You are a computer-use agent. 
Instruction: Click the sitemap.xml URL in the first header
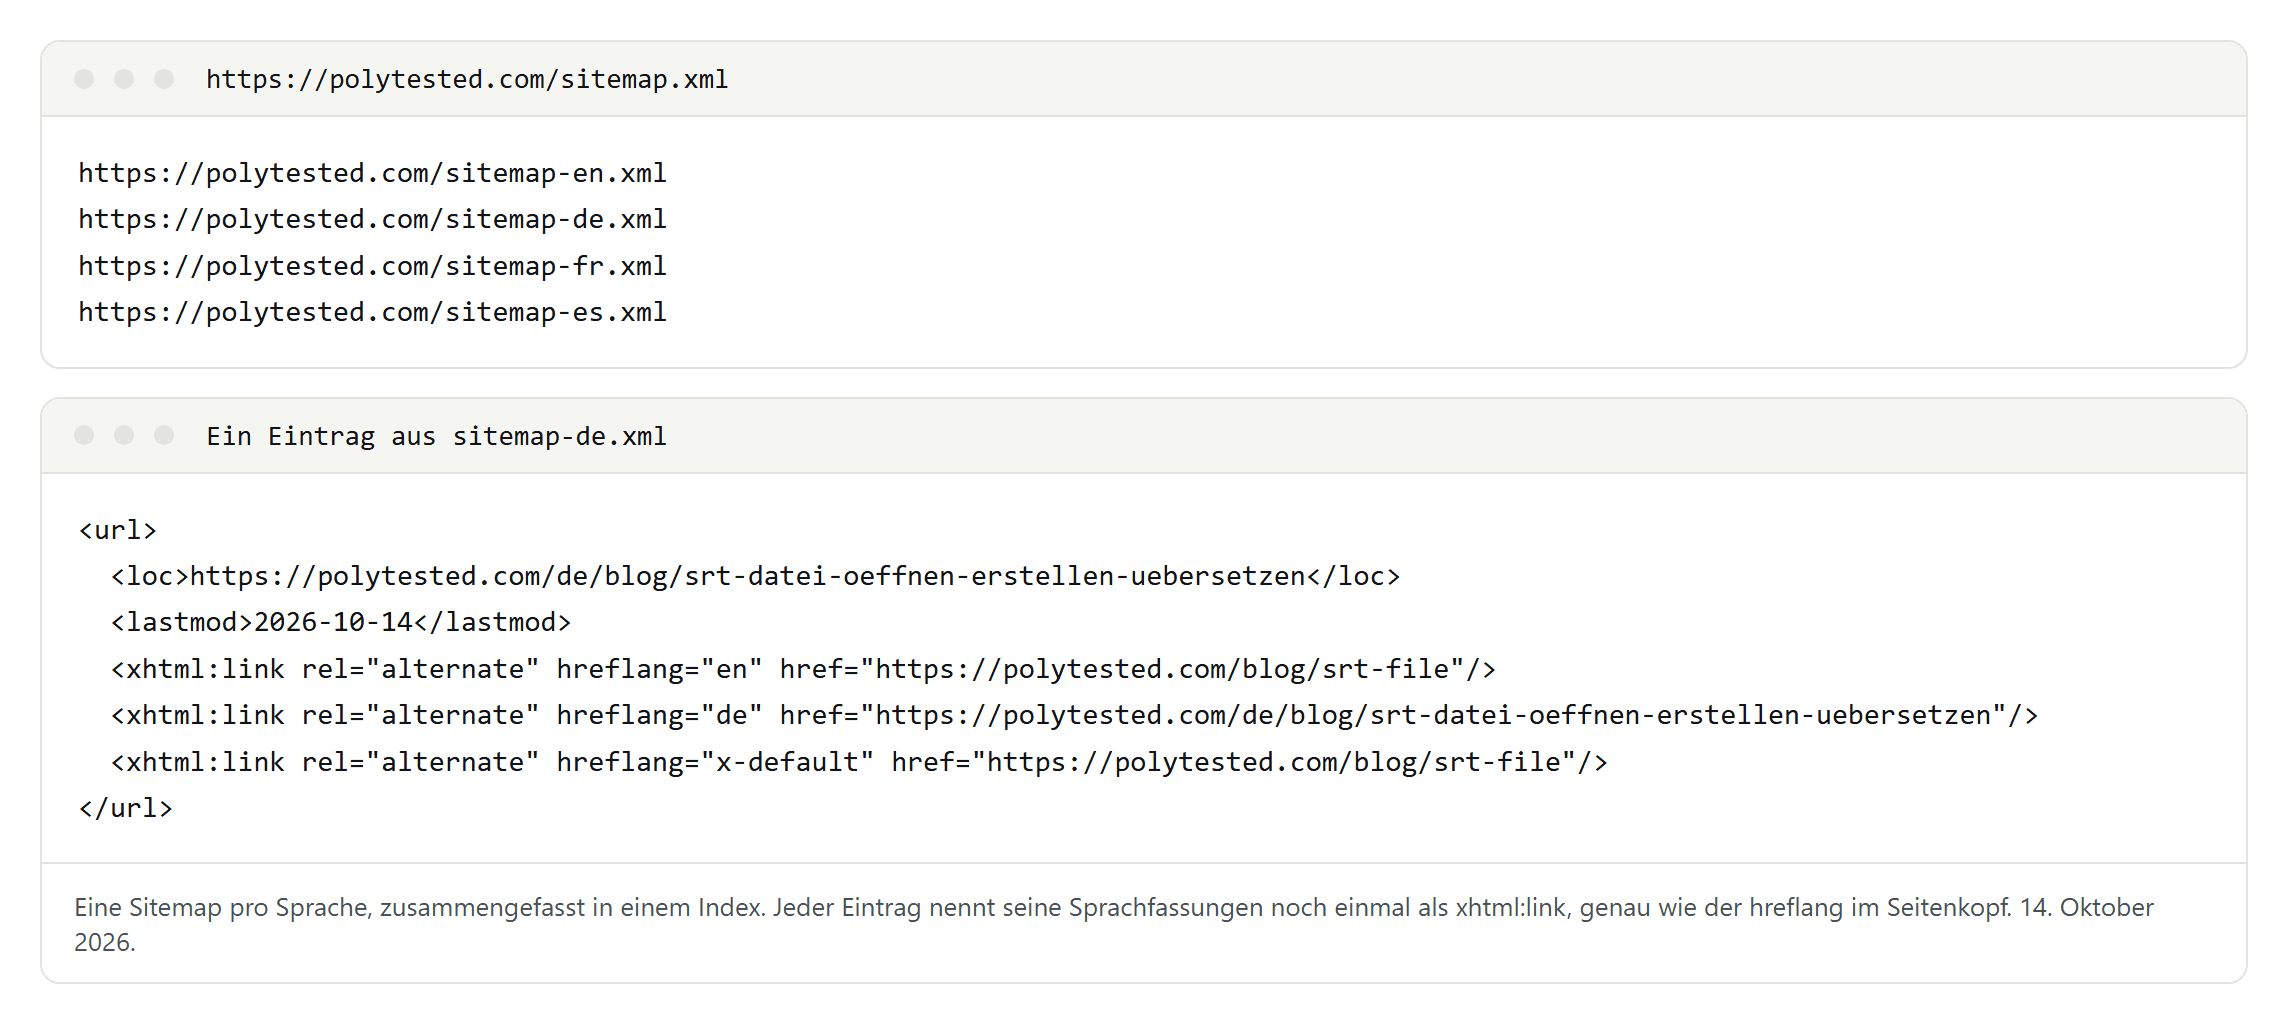[x=467, y=79]
